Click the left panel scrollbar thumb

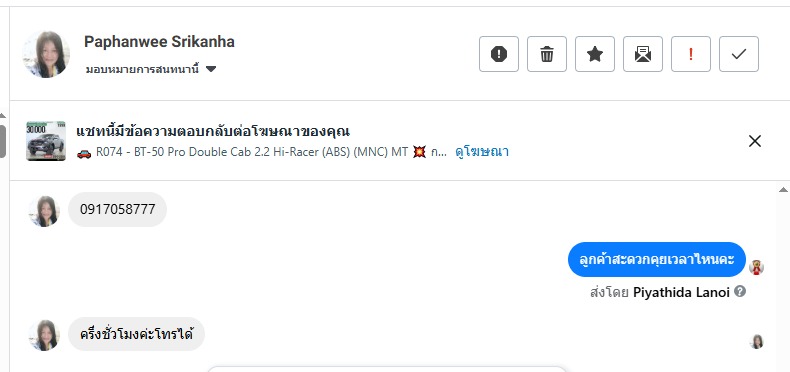pyautogui.click(x=3, y=141)
